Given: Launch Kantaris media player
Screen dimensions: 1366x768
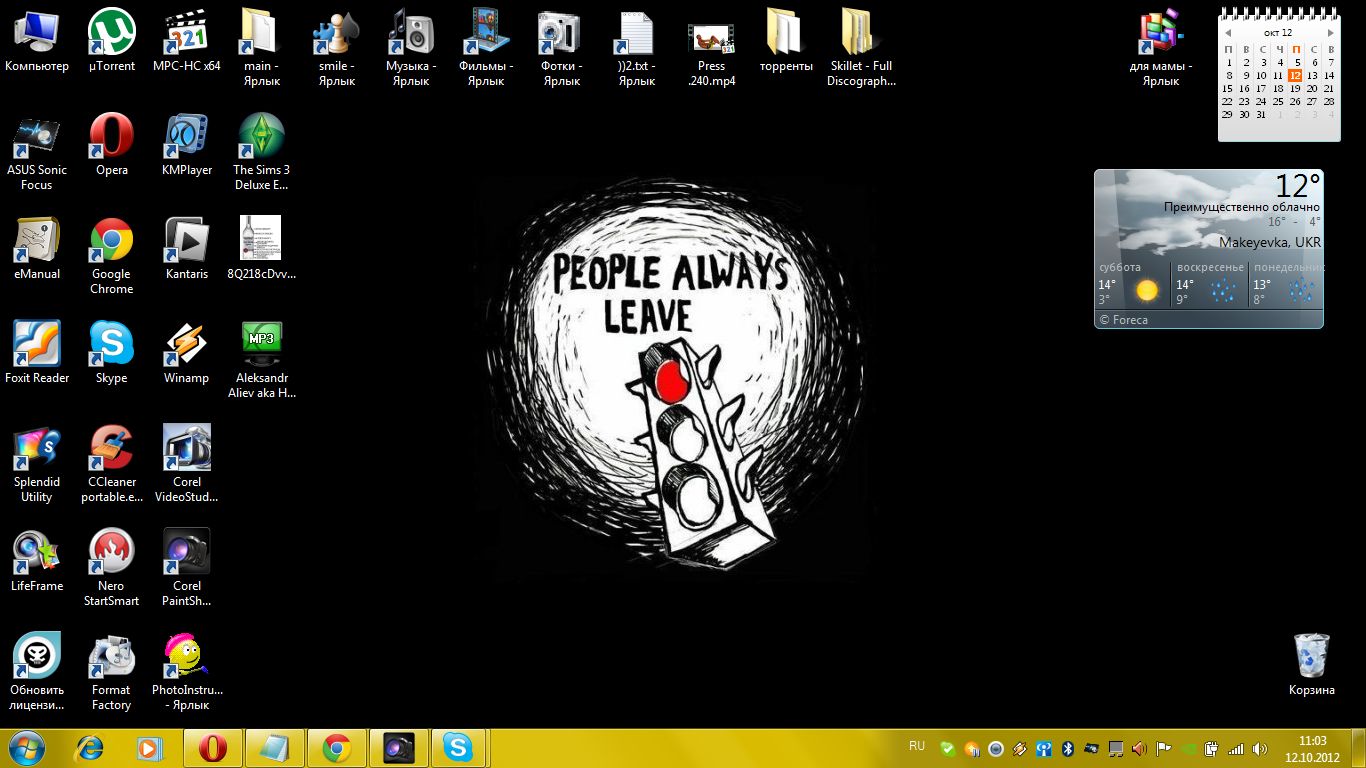Looking at the screenshot, I should pyautogui.click(x=187, y=249).
